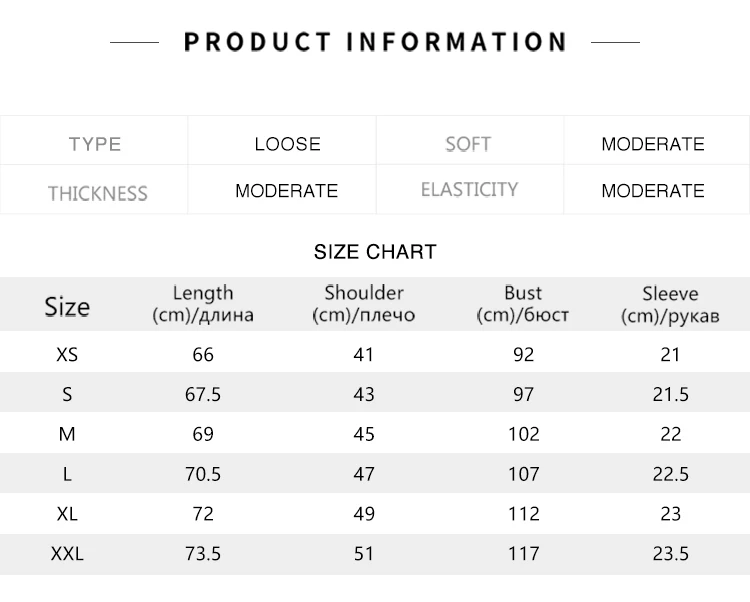Click the SIZE CHART title
750x602 pixels.
(375, 252)
